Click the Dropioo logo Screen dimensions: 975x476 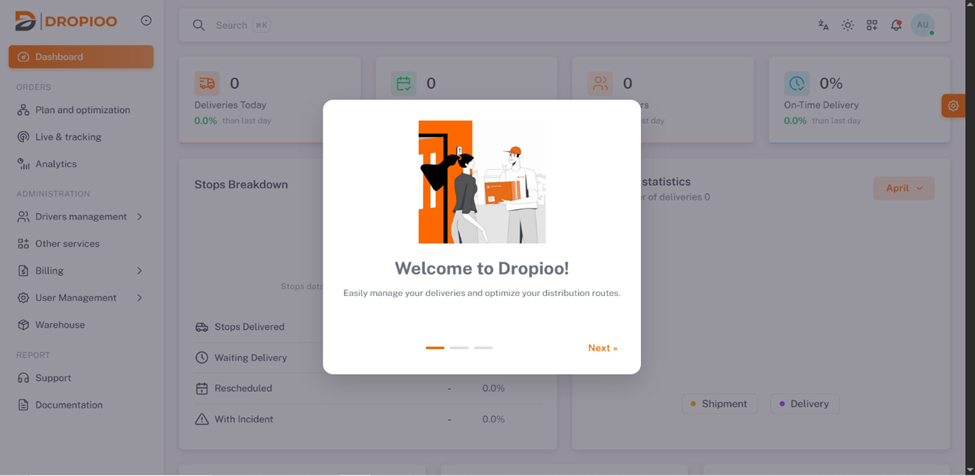[66, 21]
